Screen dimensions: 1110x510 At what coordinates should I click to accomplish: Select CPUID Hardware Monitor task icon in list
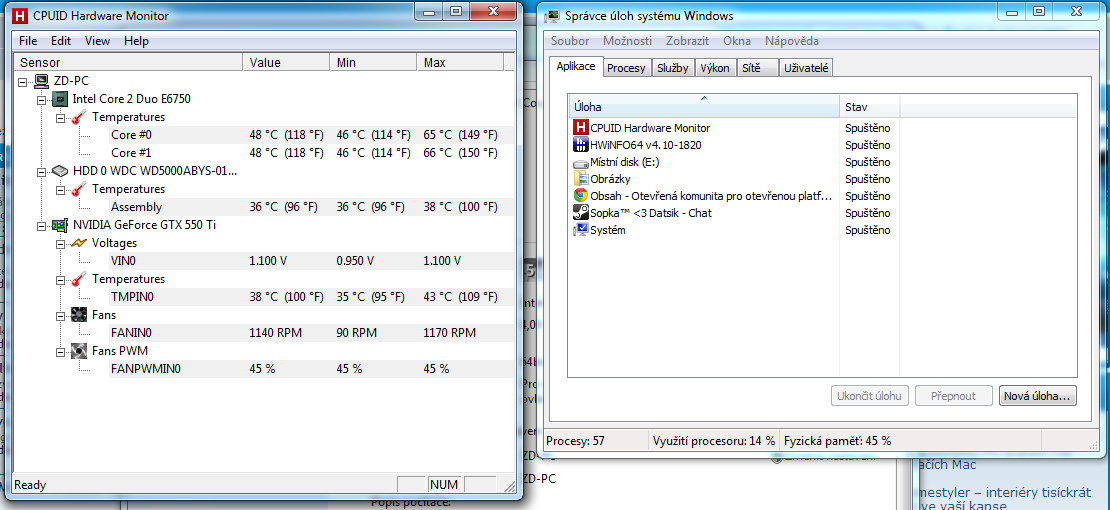[580, 128]
